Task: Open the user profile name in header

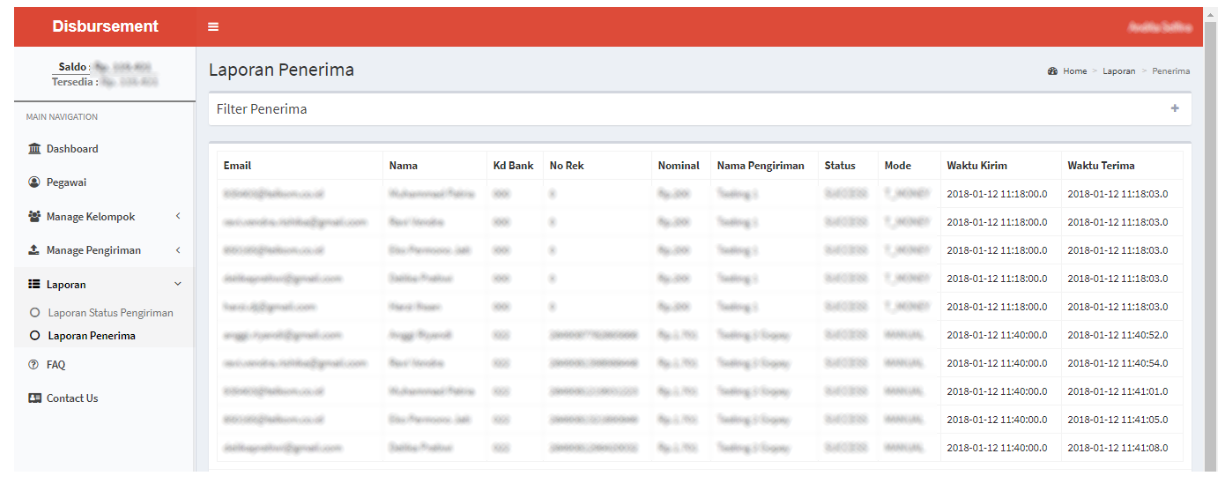Action: (x=1160, y=27)
